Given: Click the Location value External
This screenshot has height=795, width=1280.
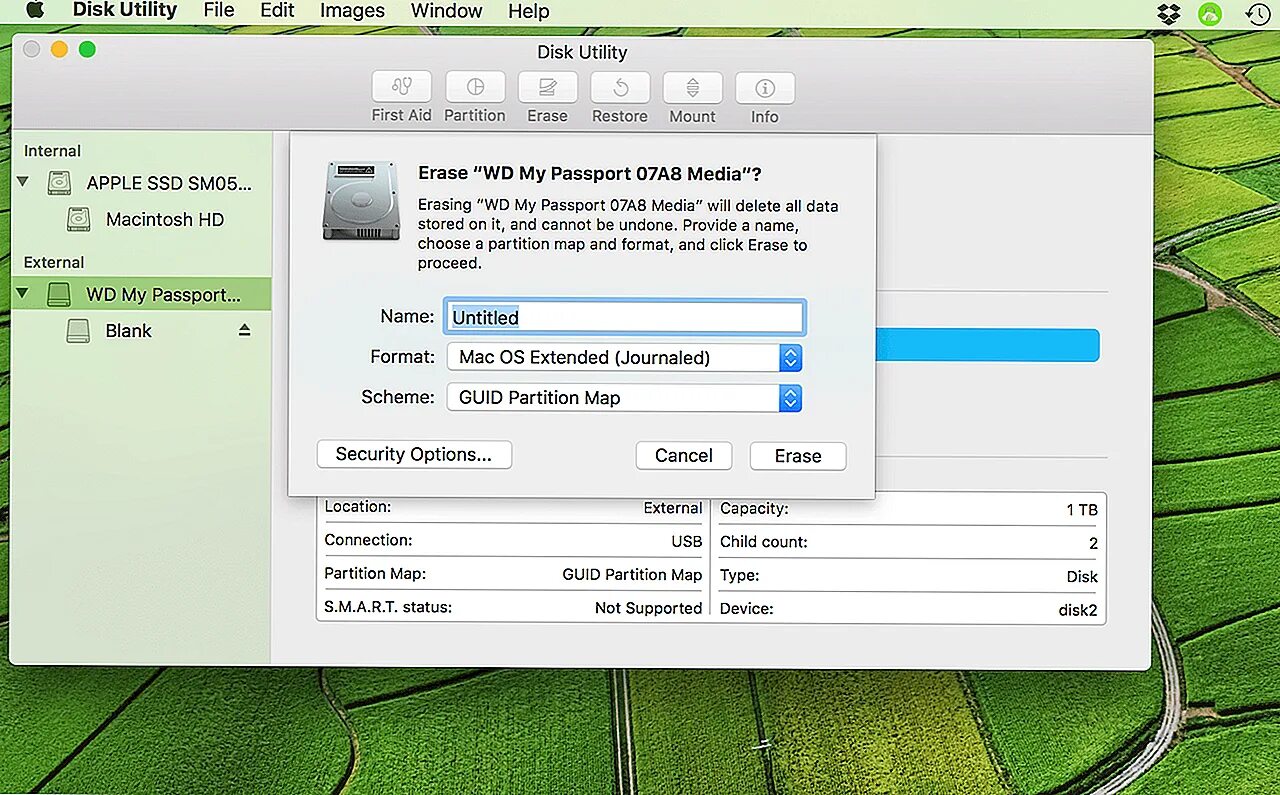Looking at the screenshot, I should [x=673, y=508].
